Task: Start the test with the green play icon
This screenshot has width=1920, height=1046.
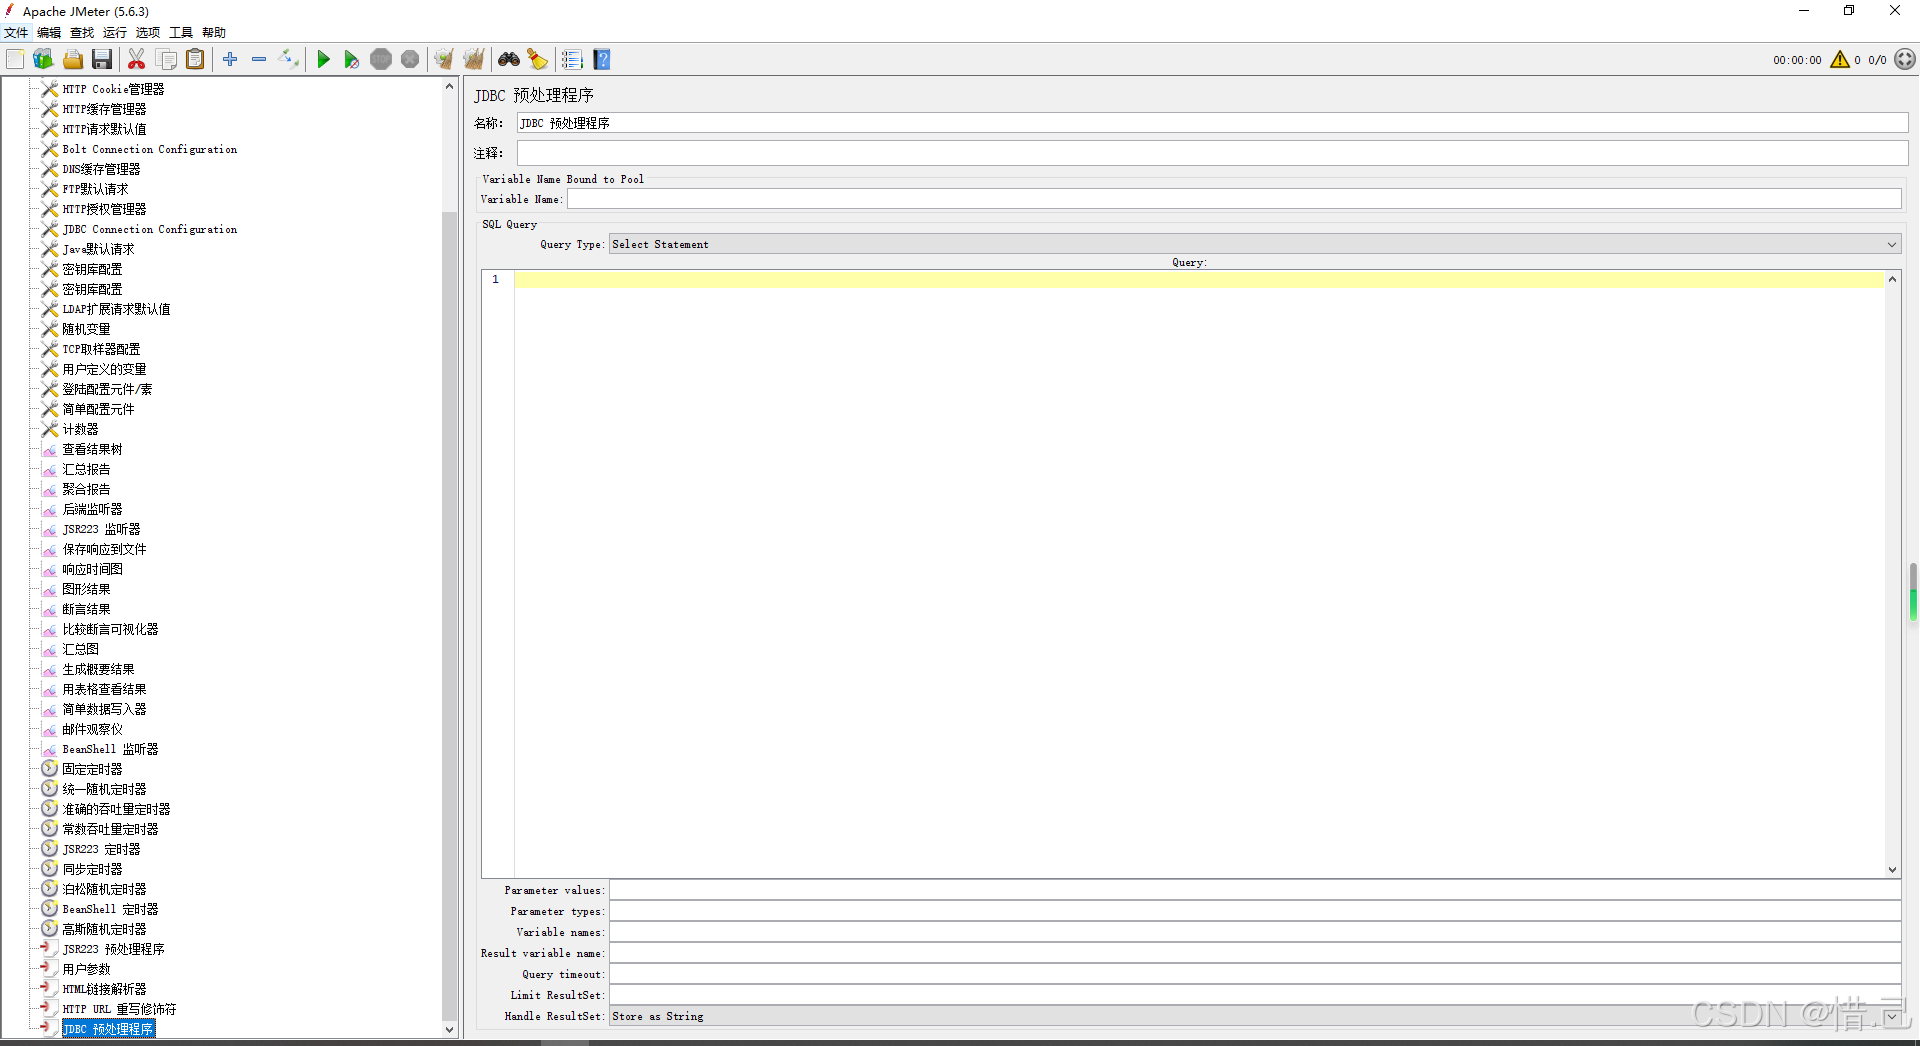Action: tap(323, 60)
